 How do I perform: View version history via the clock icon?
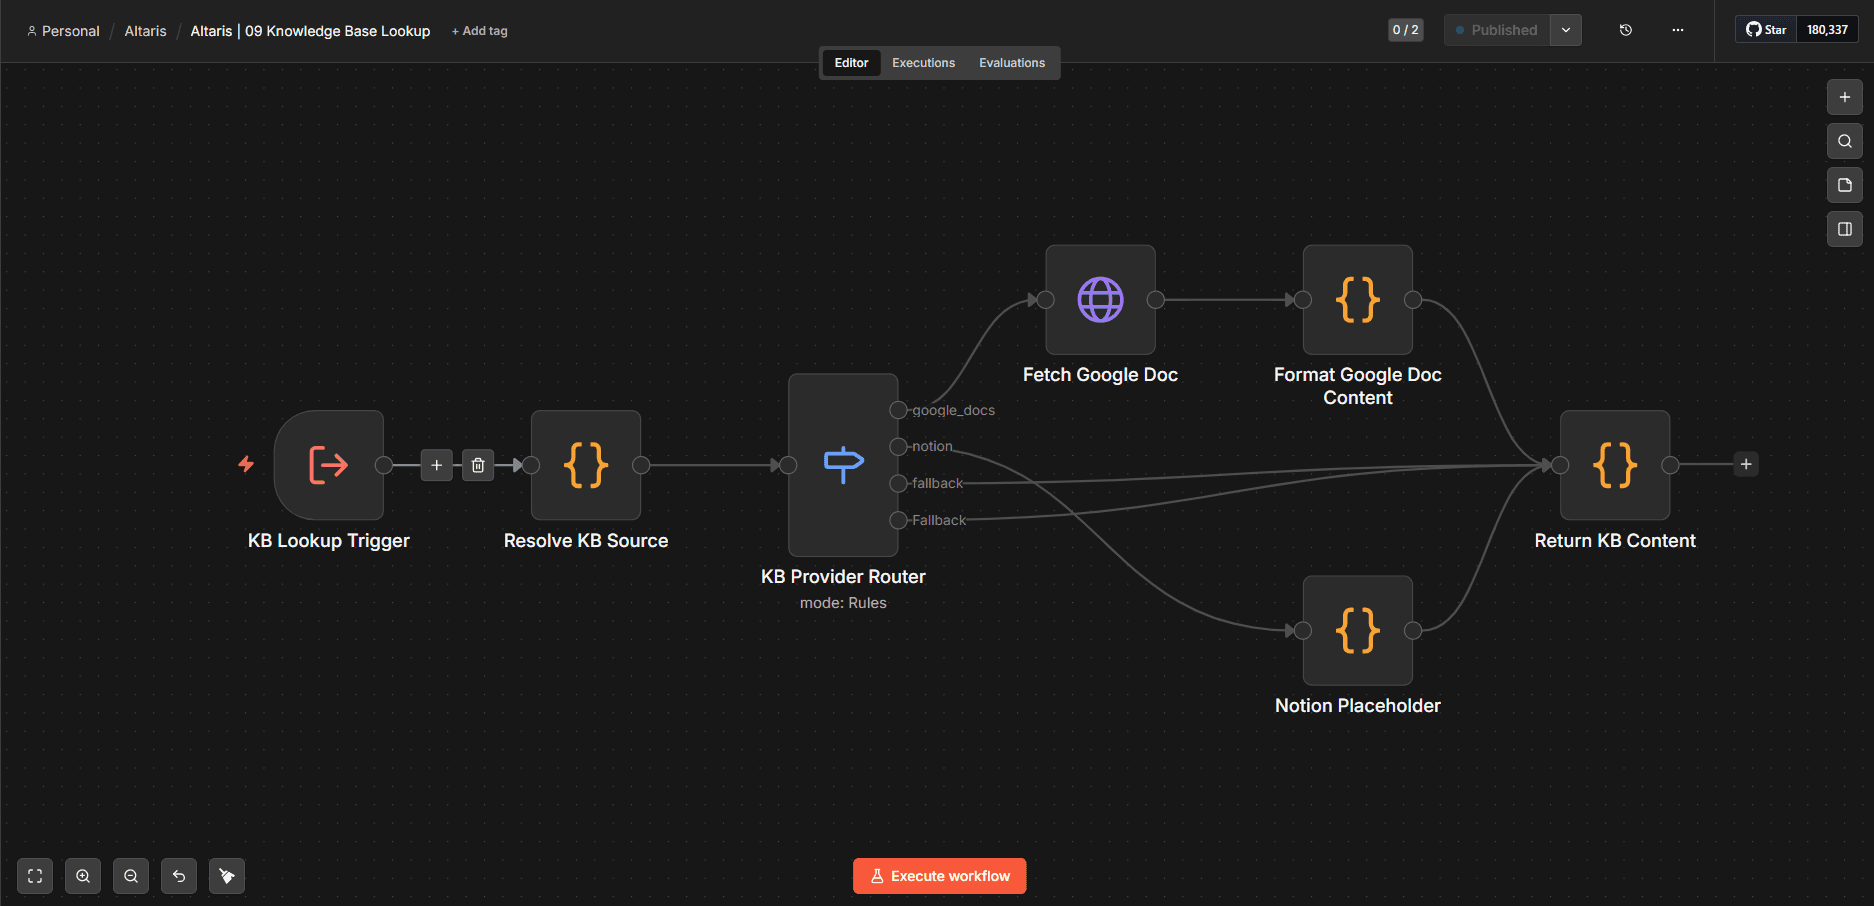(1625, 30)
